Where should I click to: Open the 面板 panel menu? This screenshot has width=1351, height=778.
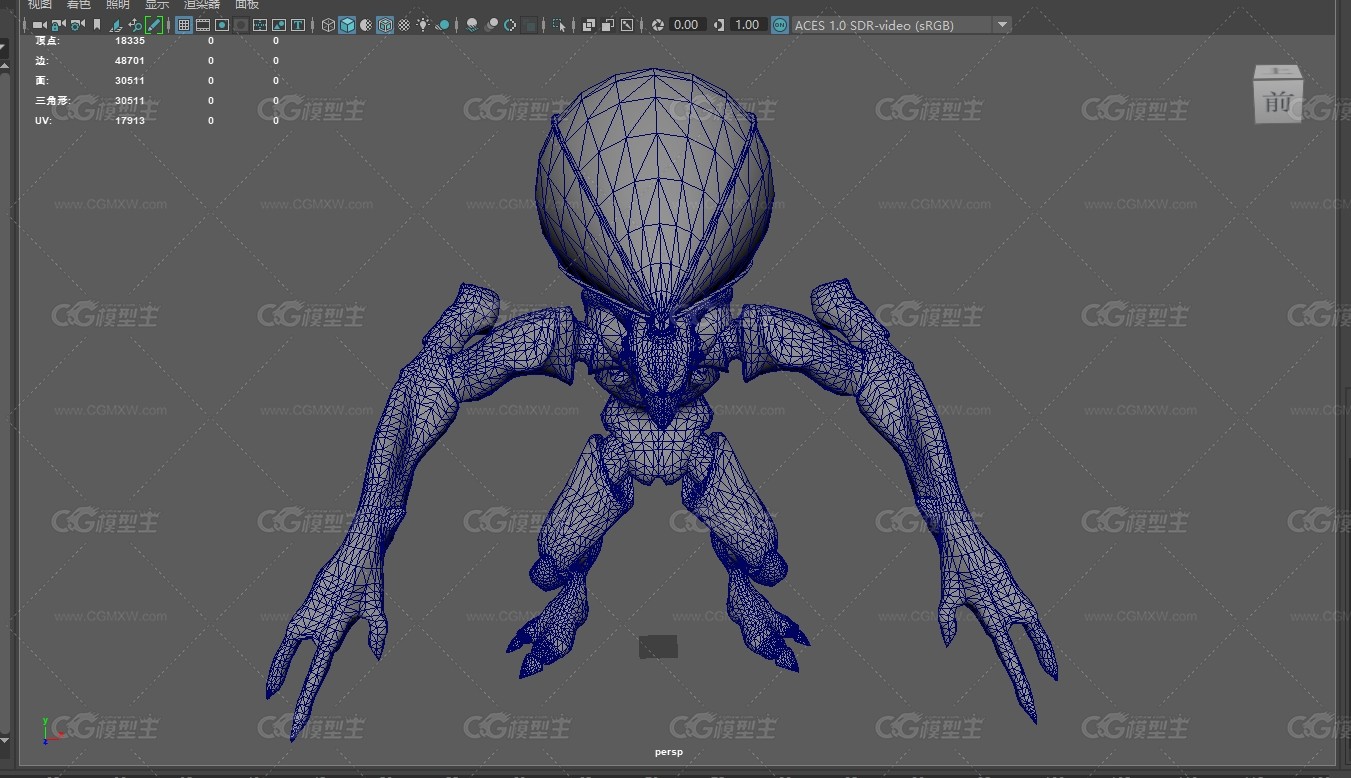tap(247, 5)
